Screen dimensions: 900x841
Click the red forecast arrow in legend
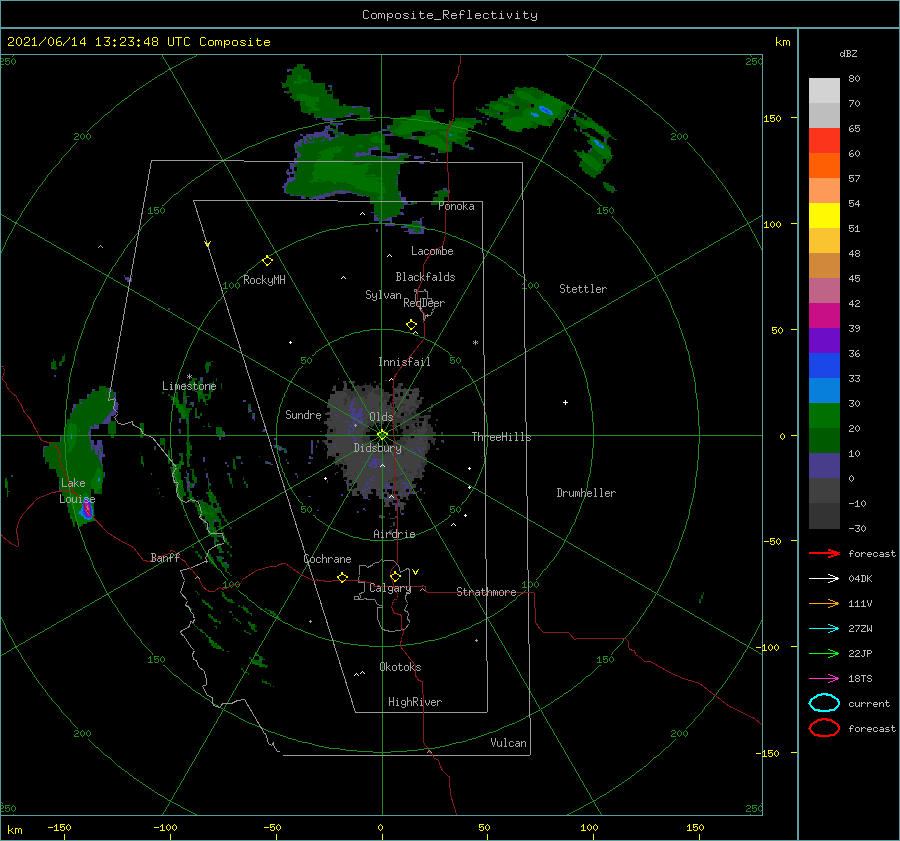point(824,553)
